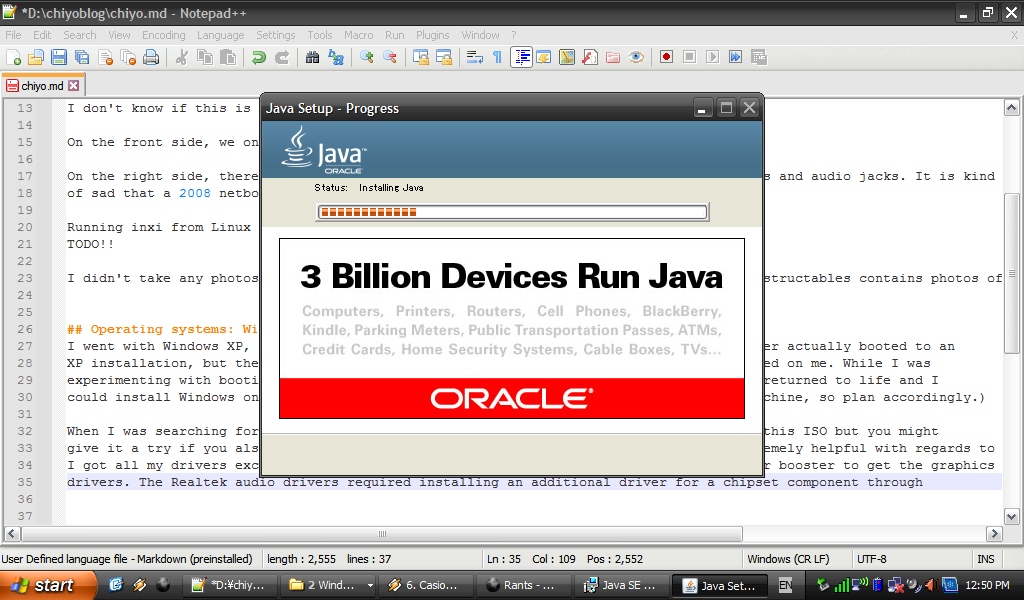Click line number 26 in the margin

25,329
